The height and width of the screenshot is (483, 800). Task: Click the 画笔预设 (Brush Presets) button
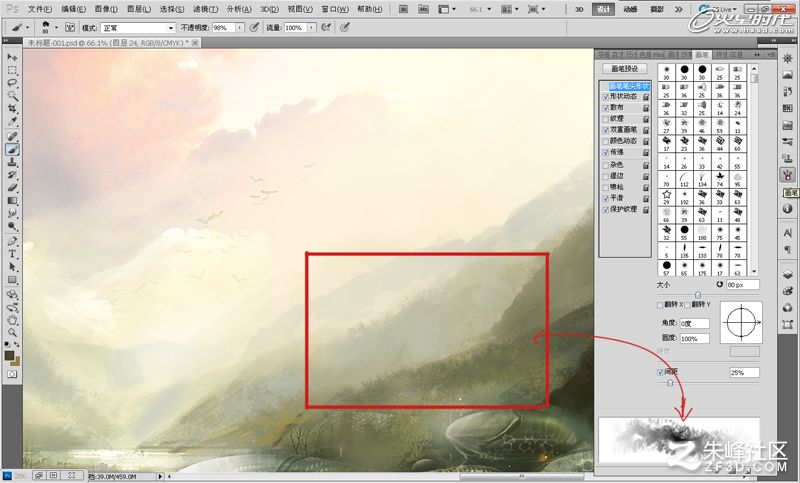[624, 68]
